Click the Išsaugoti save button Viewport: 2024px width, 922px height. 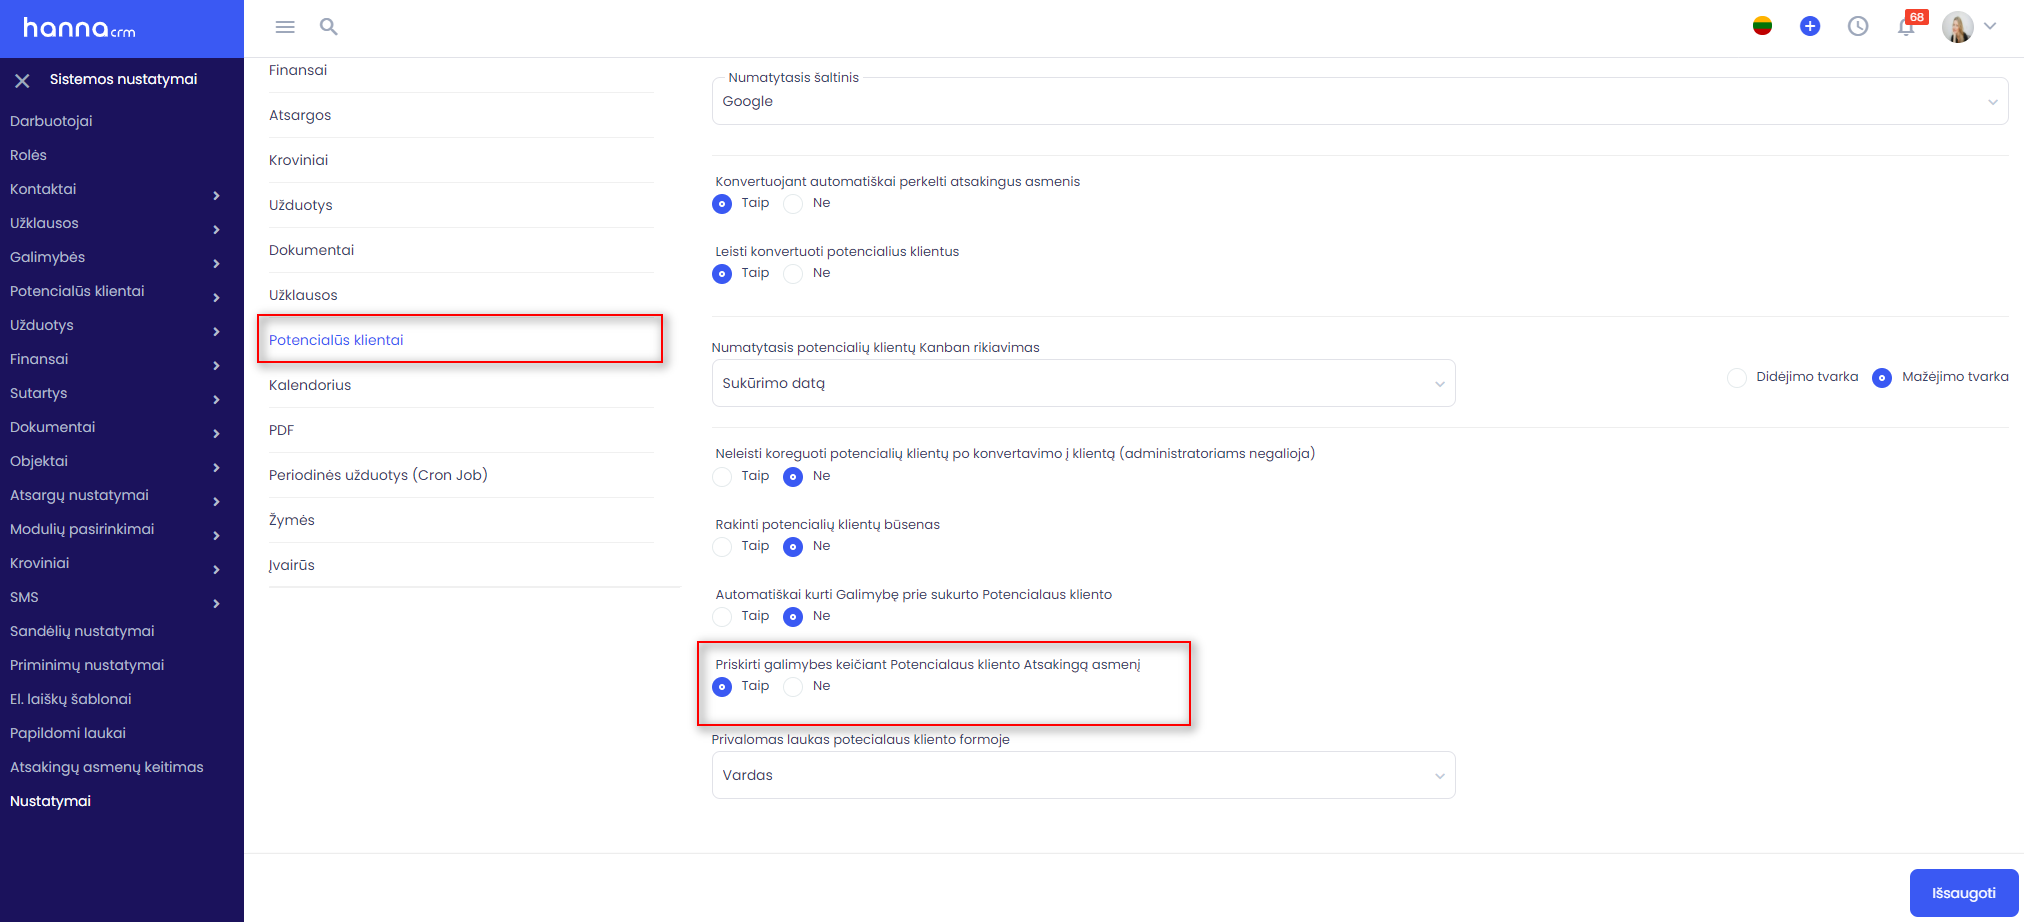click(1964, 893)
